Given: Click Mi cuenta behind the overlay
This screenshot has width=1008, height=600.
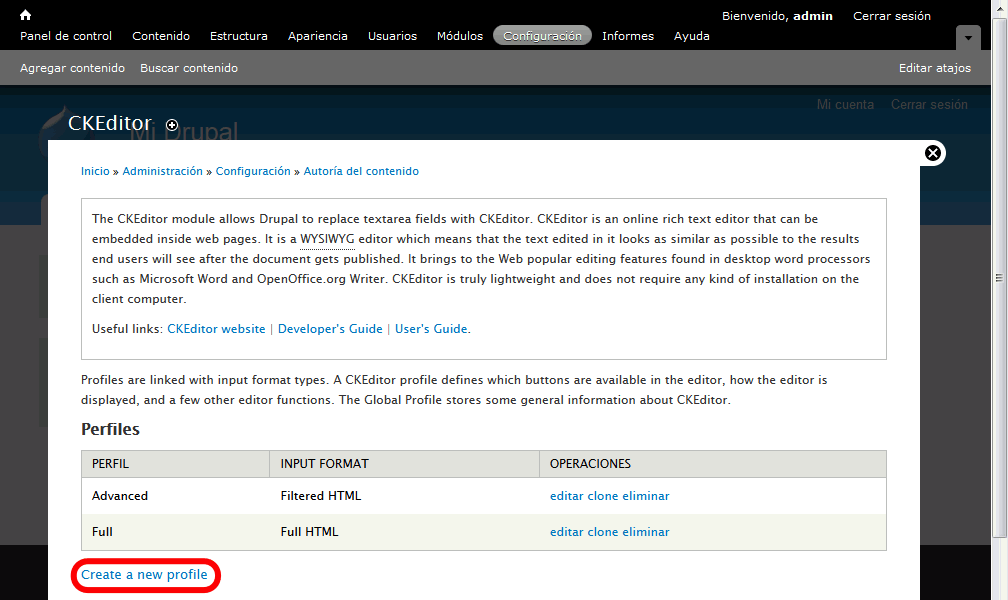Looking at the screenshot, I should (x=845, y=104).
